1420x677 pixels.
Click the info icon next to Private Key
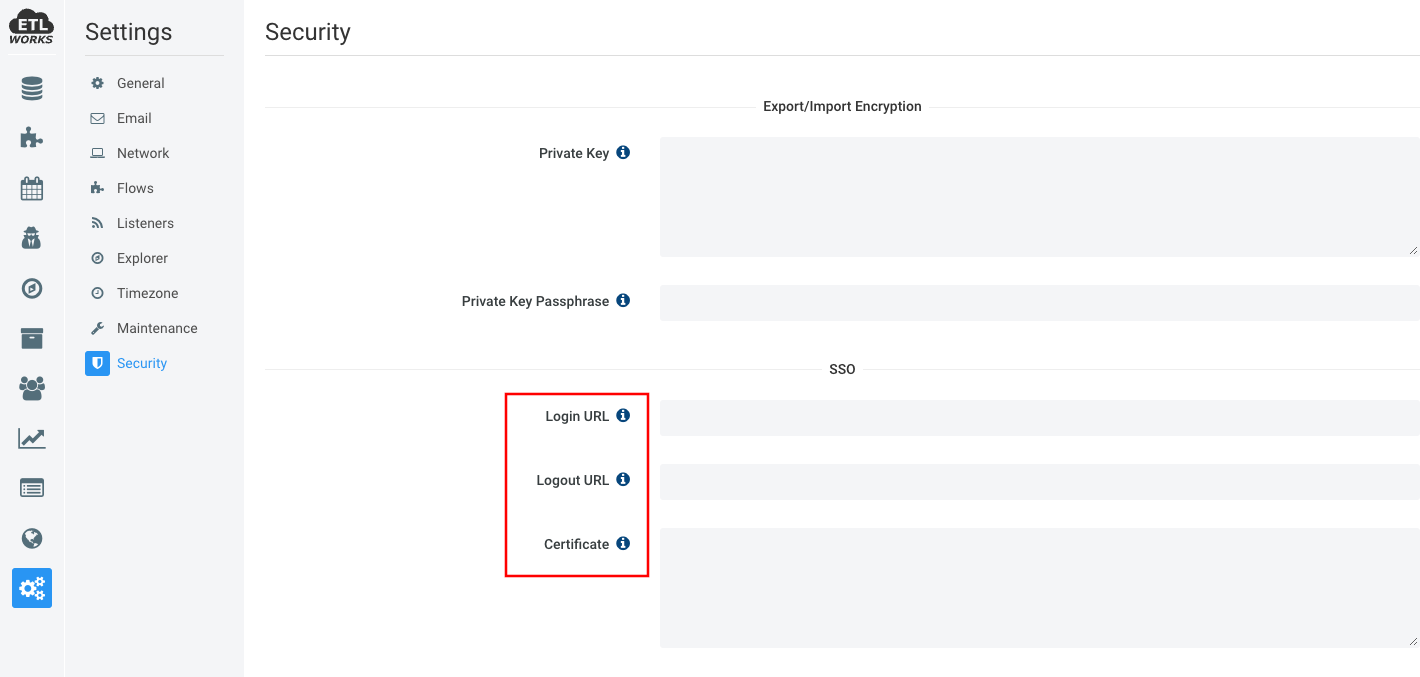623,153
